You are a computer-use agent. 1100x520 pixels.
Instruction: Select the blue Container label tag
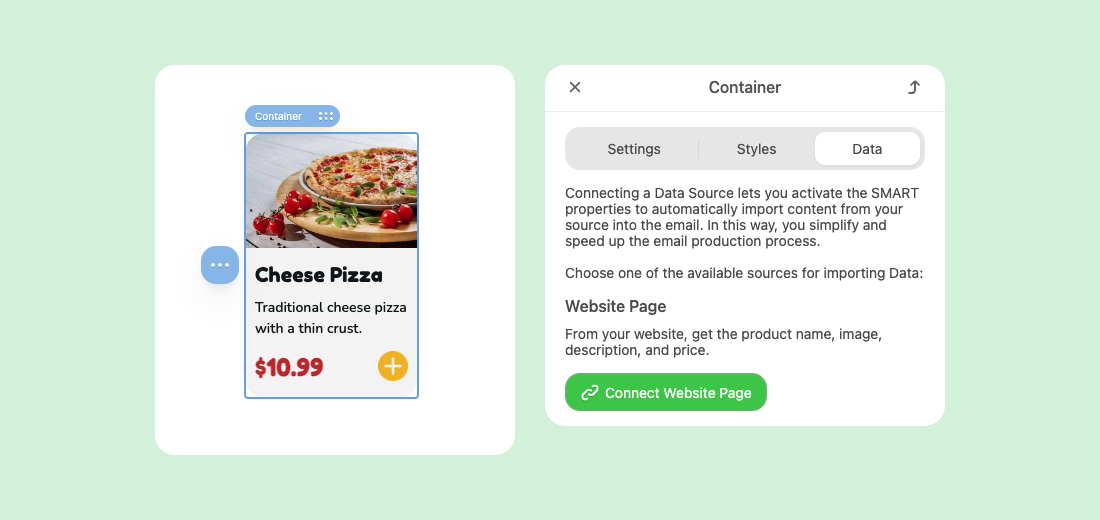293,116
